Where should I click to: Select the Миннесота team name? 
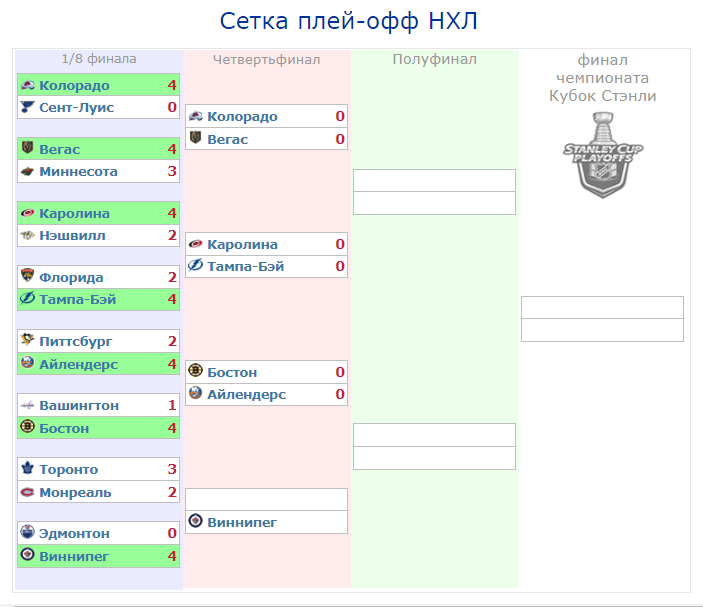point(78,172)
